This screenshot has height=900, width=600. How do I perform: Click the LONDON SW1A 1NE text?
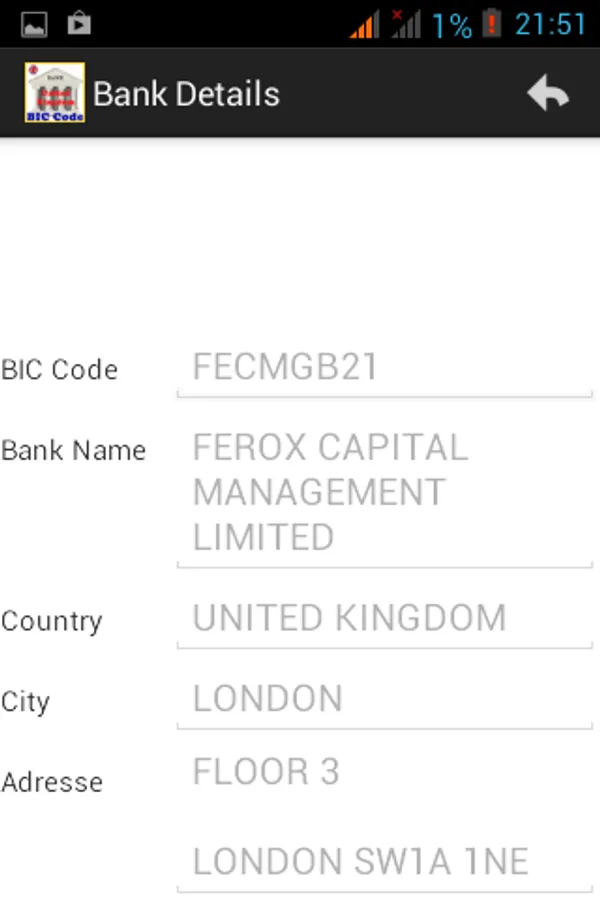(x=360, y=861)
